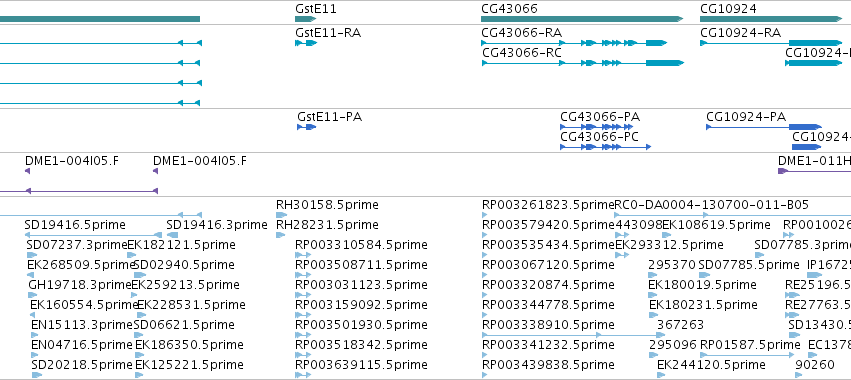Click the CG10924-RA transcript feature

(x=771, y=43)
